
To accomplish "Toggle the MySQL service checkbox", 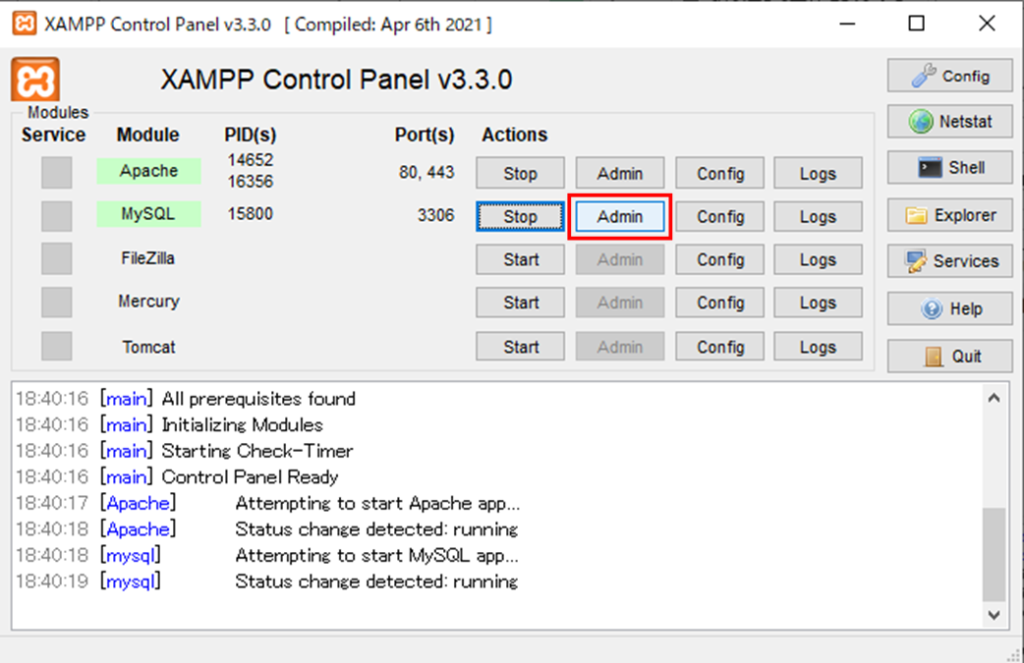I will coord(57,215).
